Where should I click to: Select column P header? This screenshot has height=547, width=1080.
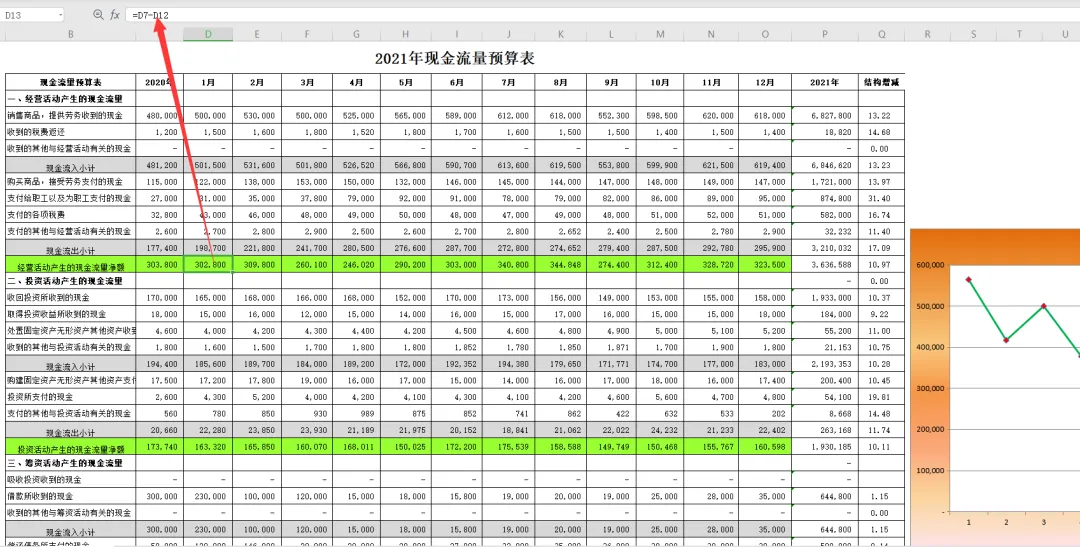coord(824,34)
